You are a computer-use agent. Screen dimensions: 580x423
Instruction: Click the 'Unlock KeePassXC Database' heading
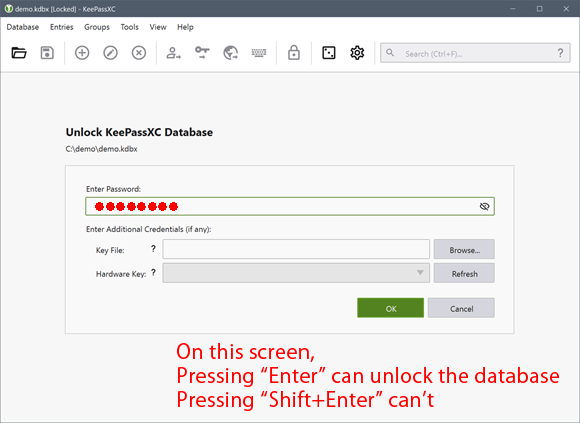coord(139,132)
